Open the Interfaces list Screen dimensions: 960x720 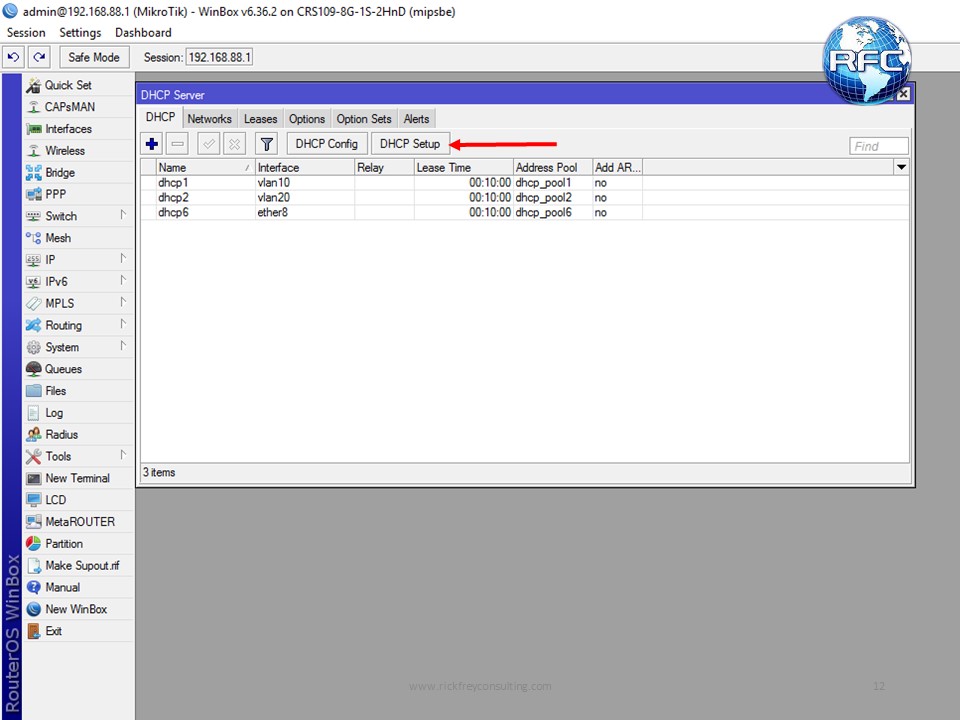coord(78,129)
